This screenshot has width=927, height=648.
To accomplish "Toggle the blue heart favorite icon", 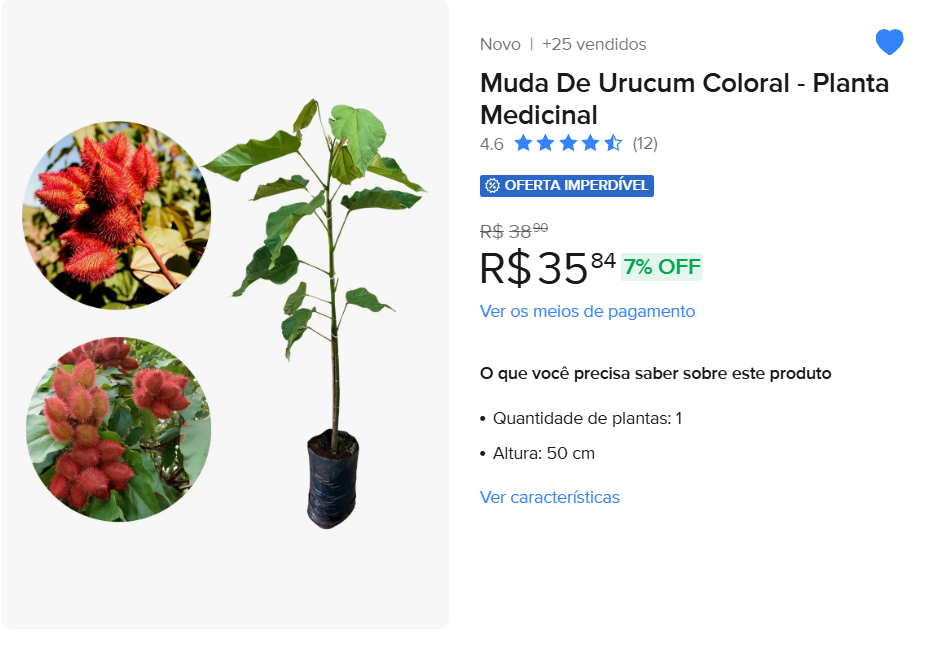I will pyautogui.click(x=889, y=42).
